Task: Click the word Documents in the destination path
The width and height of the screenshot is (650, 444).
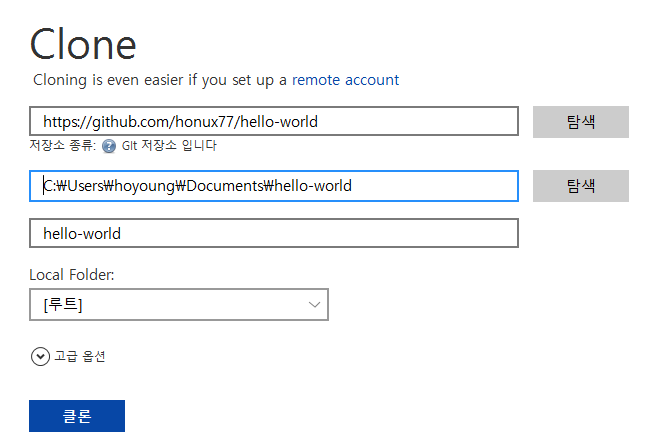Action: point(225,186)
